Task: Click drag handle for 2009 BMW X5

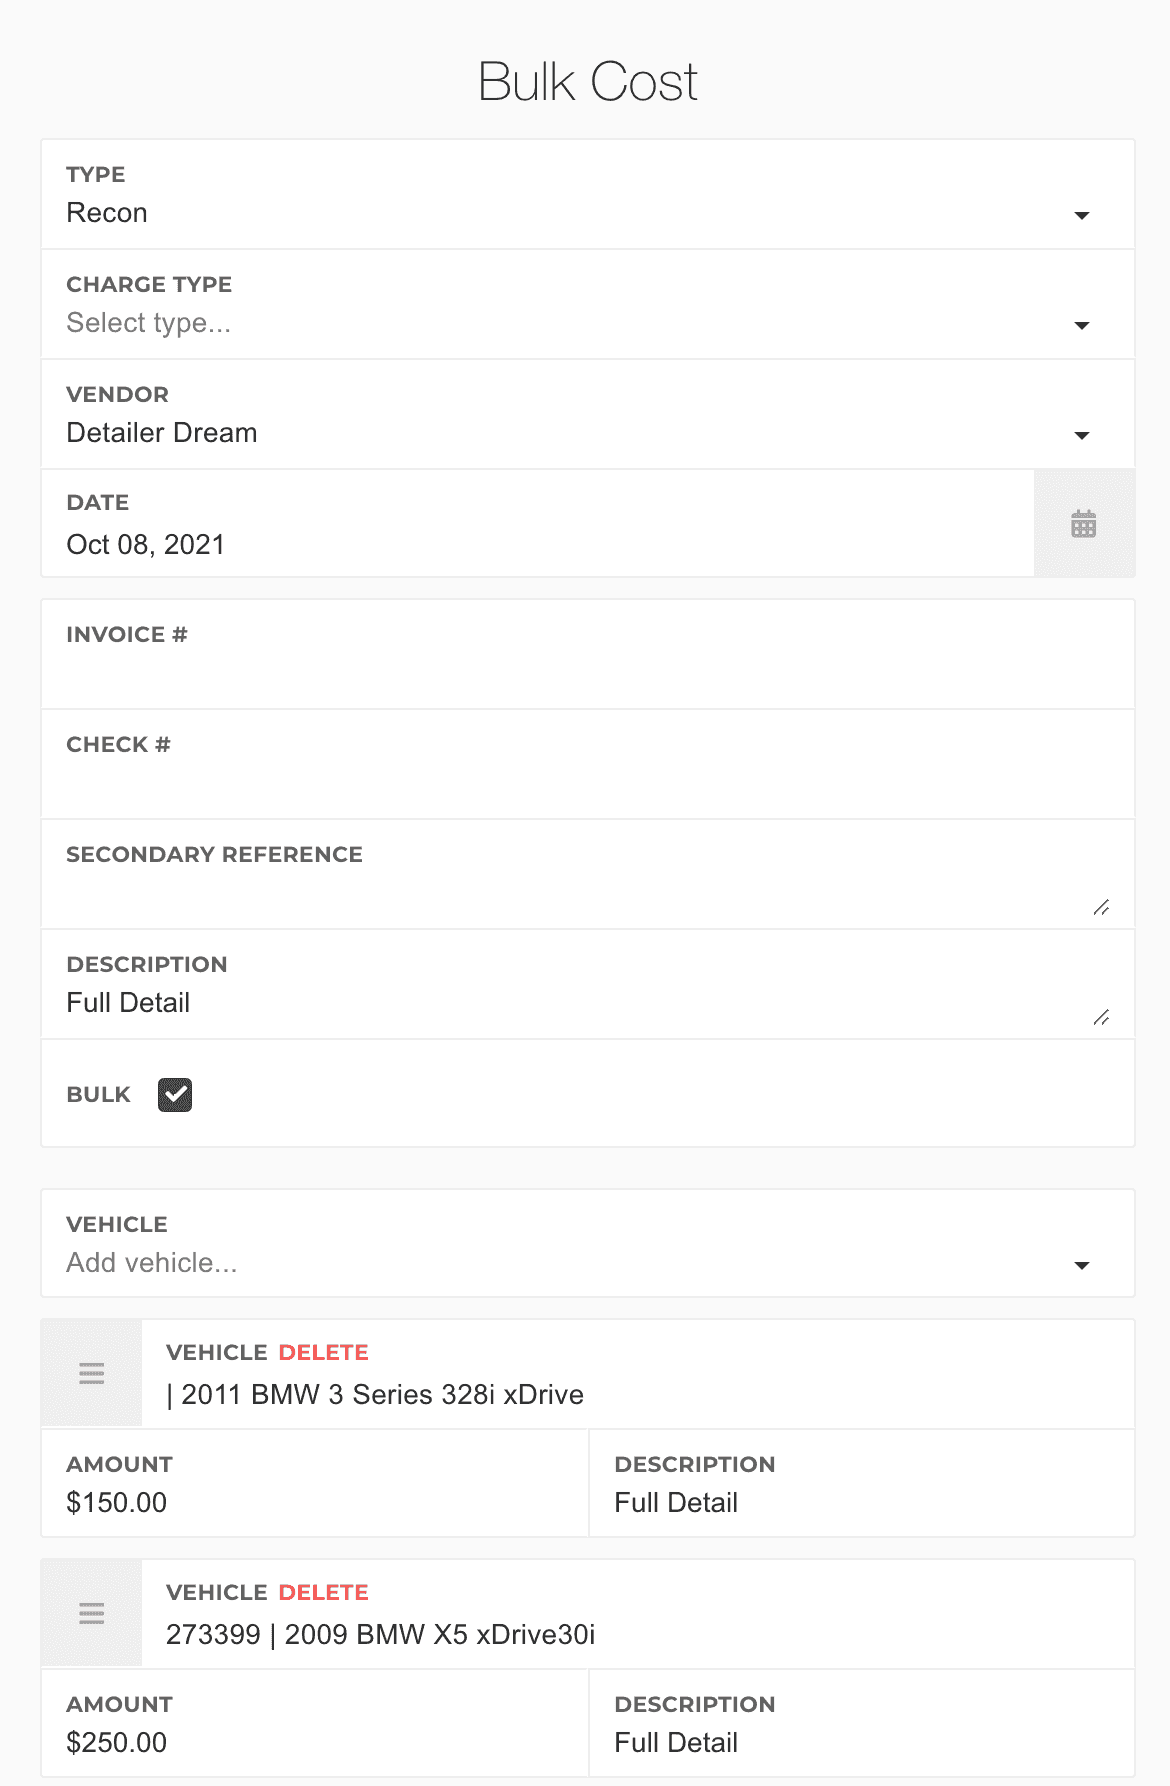Action: point(91,1613)
